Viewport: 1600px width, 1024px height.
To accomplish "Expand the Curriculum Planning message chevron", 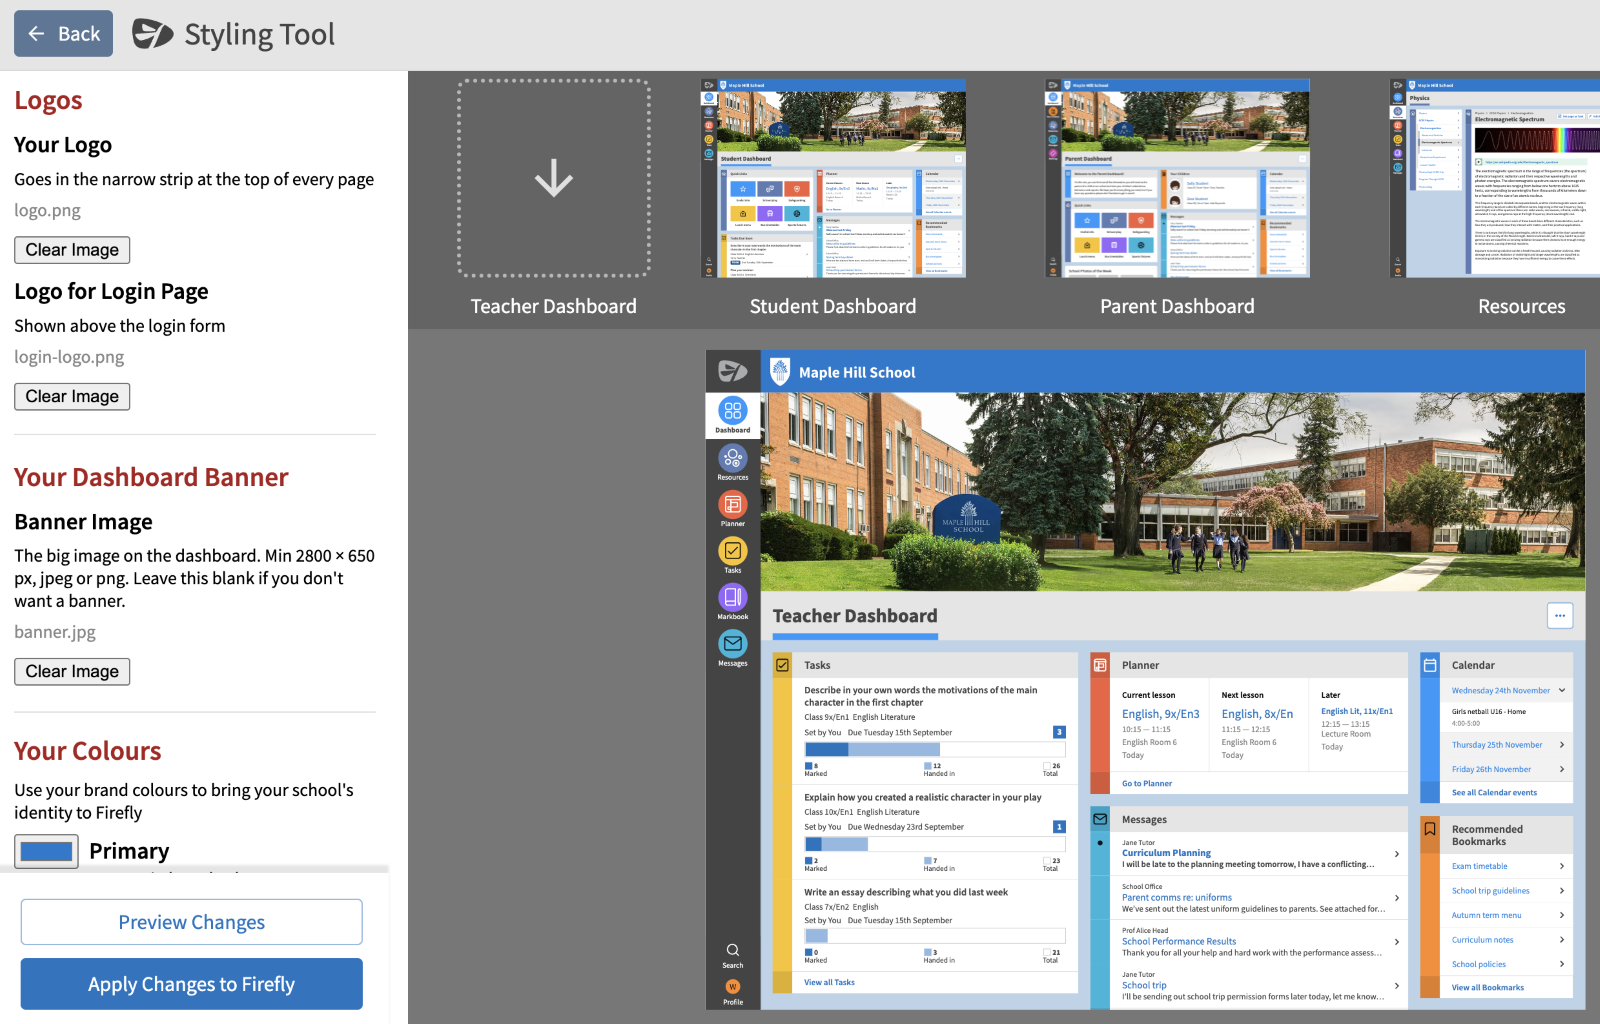I will coord(1396,854).
